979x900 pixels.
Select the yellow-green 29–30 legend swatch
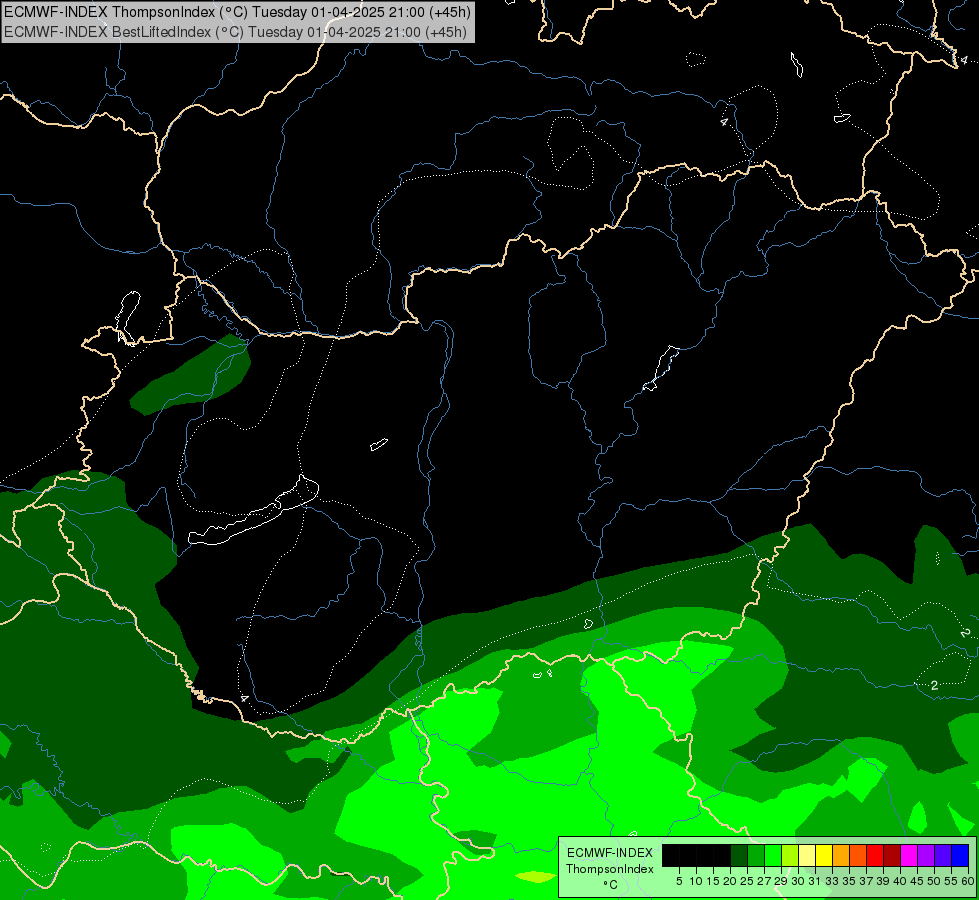coord(790,855)
